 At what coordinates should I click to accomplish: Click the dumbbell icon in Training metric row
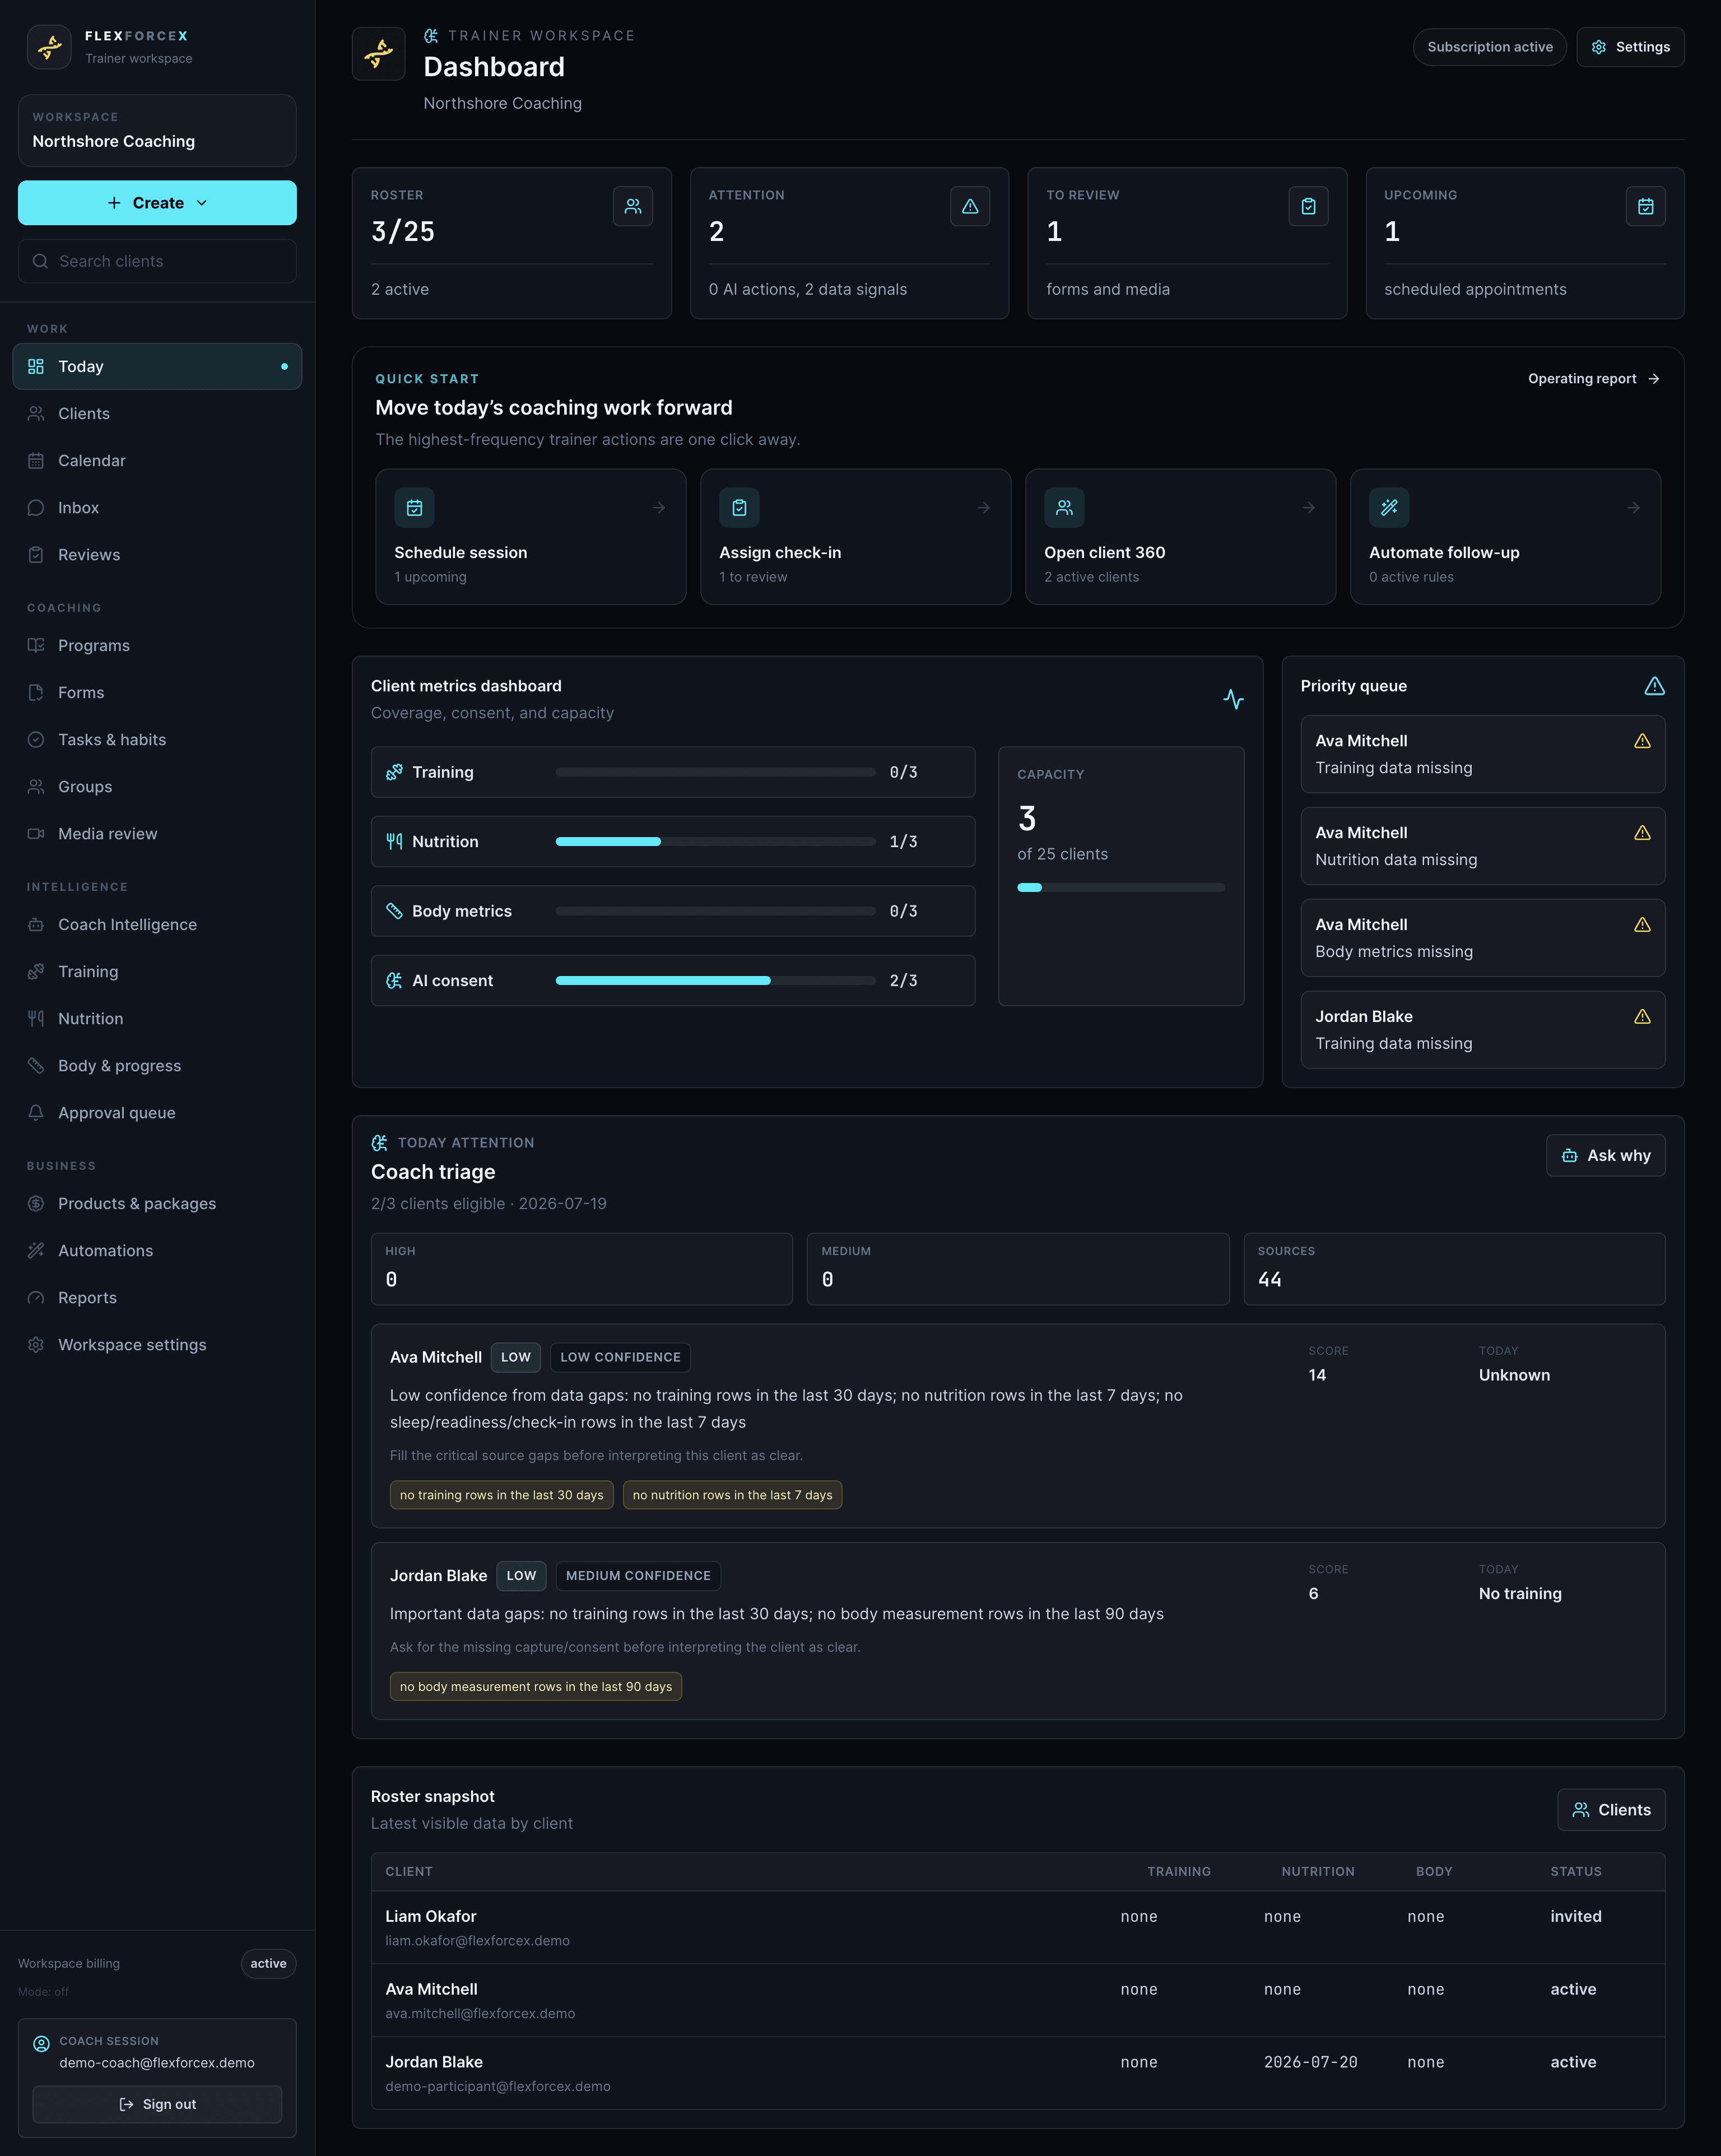coord(394,772)
